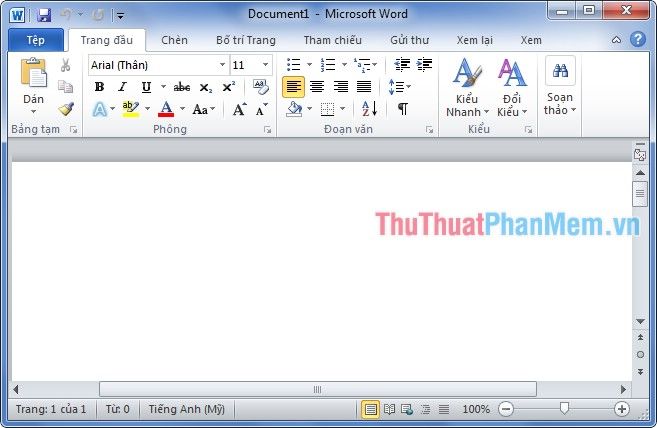Jump to previous page double-arrow icon
Image resolution: width=657 pixels, height=428 pixels.
click(640, 337)
